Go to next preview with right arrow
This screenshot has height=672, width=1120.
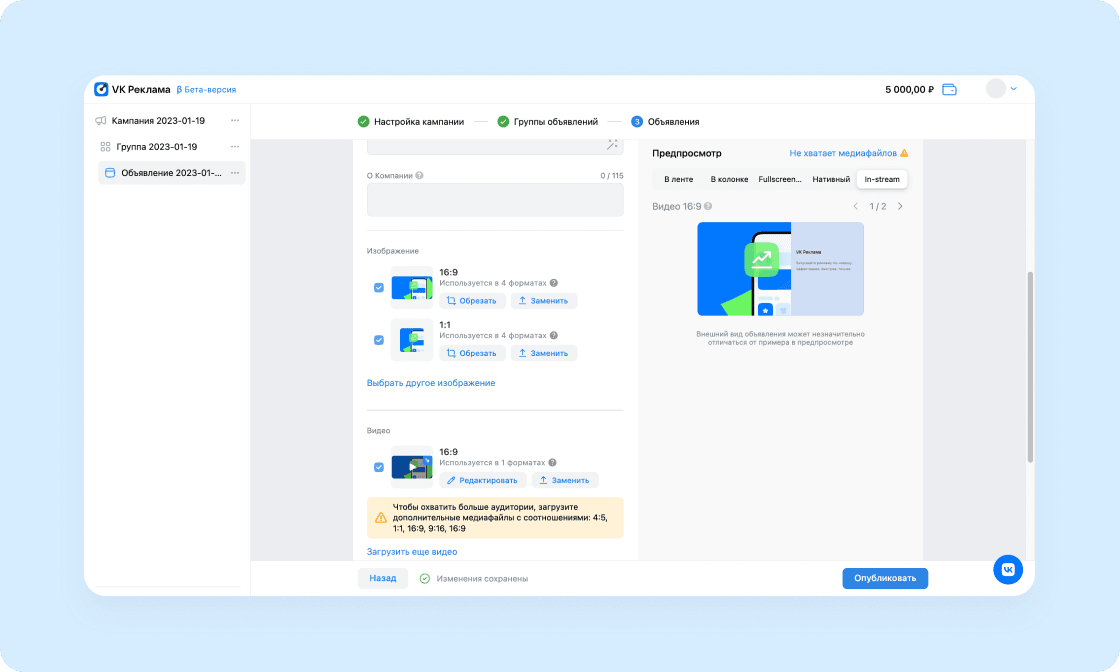pos(900,206)
